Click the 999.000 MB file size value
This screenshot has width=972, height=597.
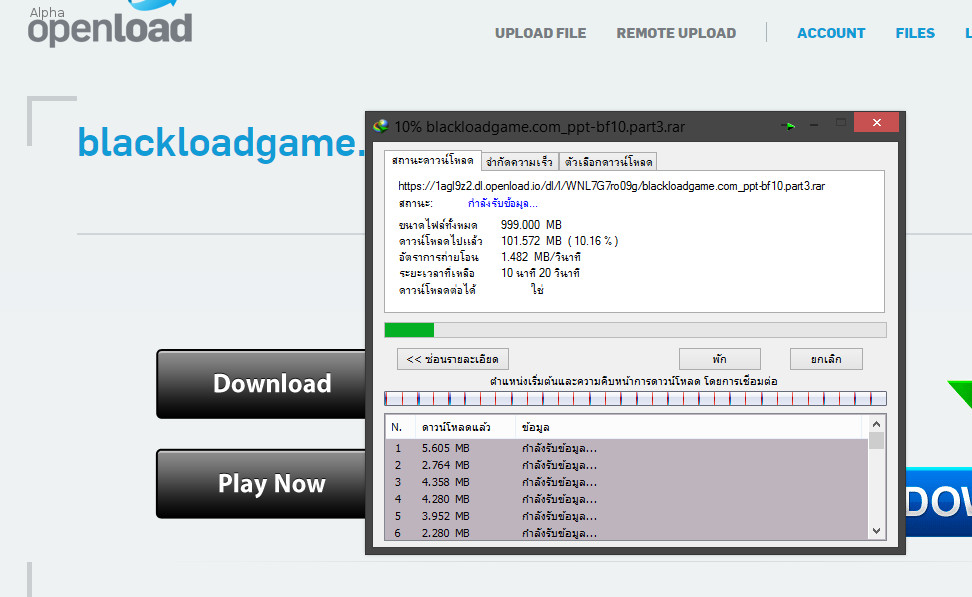point(531,224)
